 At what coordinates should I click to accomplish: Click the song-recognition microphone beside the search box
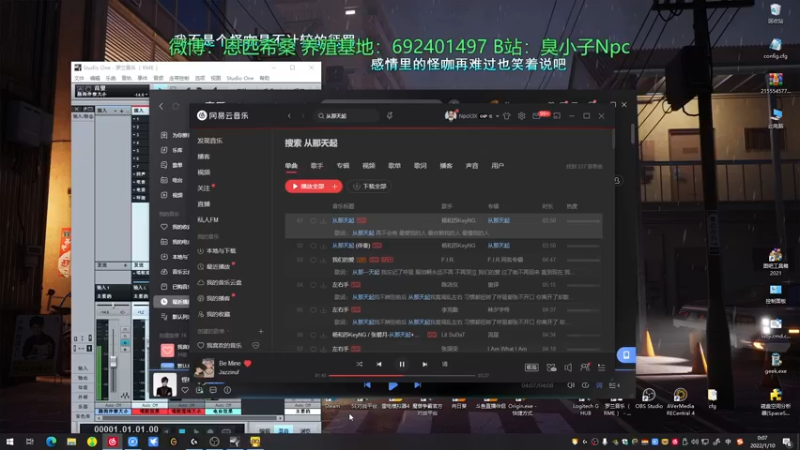point(389,116)
